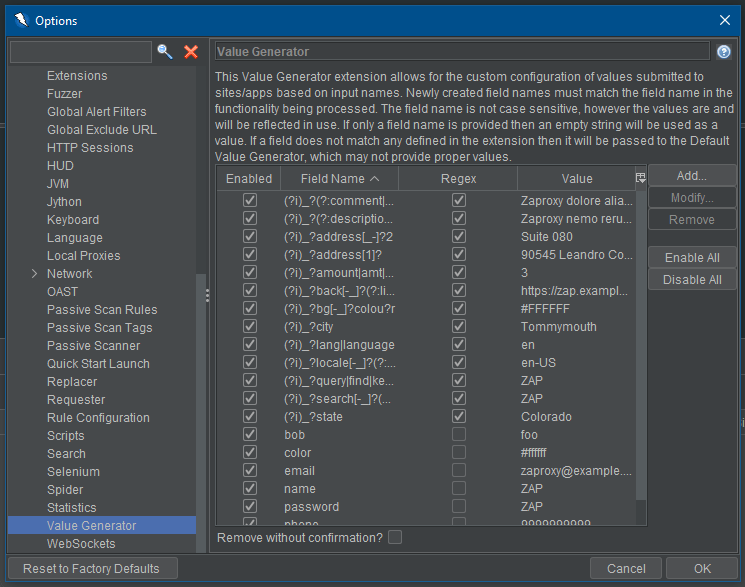
Task: Click Reset to Factory Defaults
Action: 91,568
